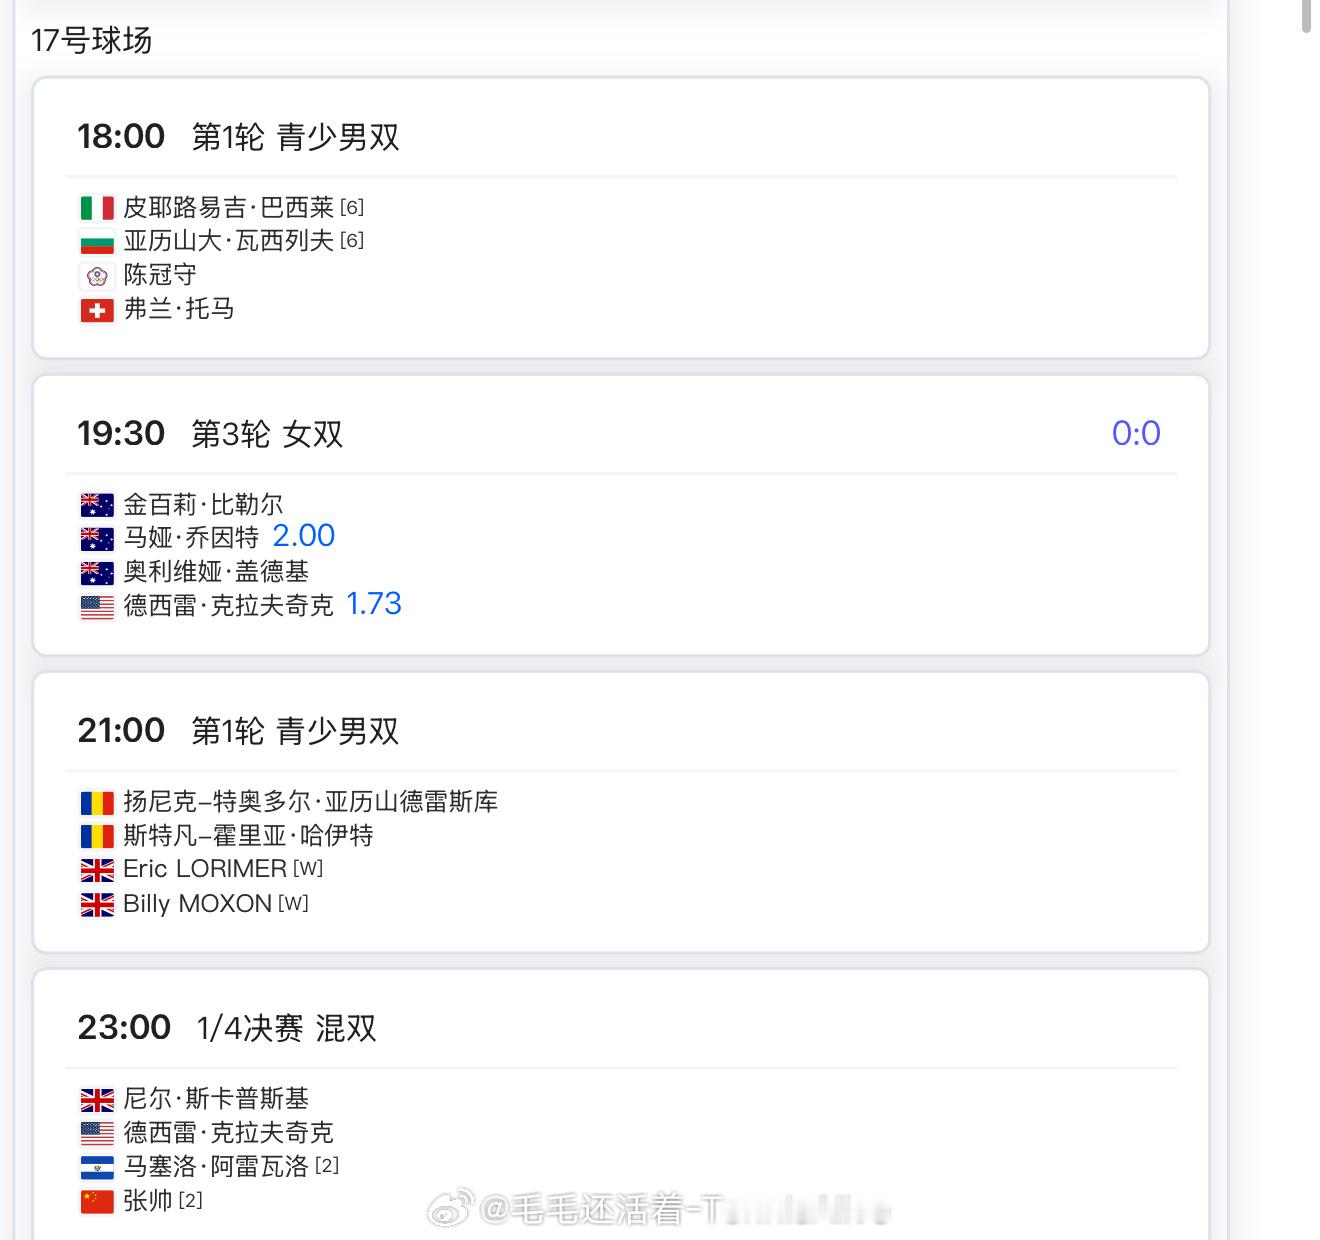Click the US flag beside 德西雷·克拉夫奇克 in 女双
This screenshot has width=1320, height=1240.
coord(97,606)
